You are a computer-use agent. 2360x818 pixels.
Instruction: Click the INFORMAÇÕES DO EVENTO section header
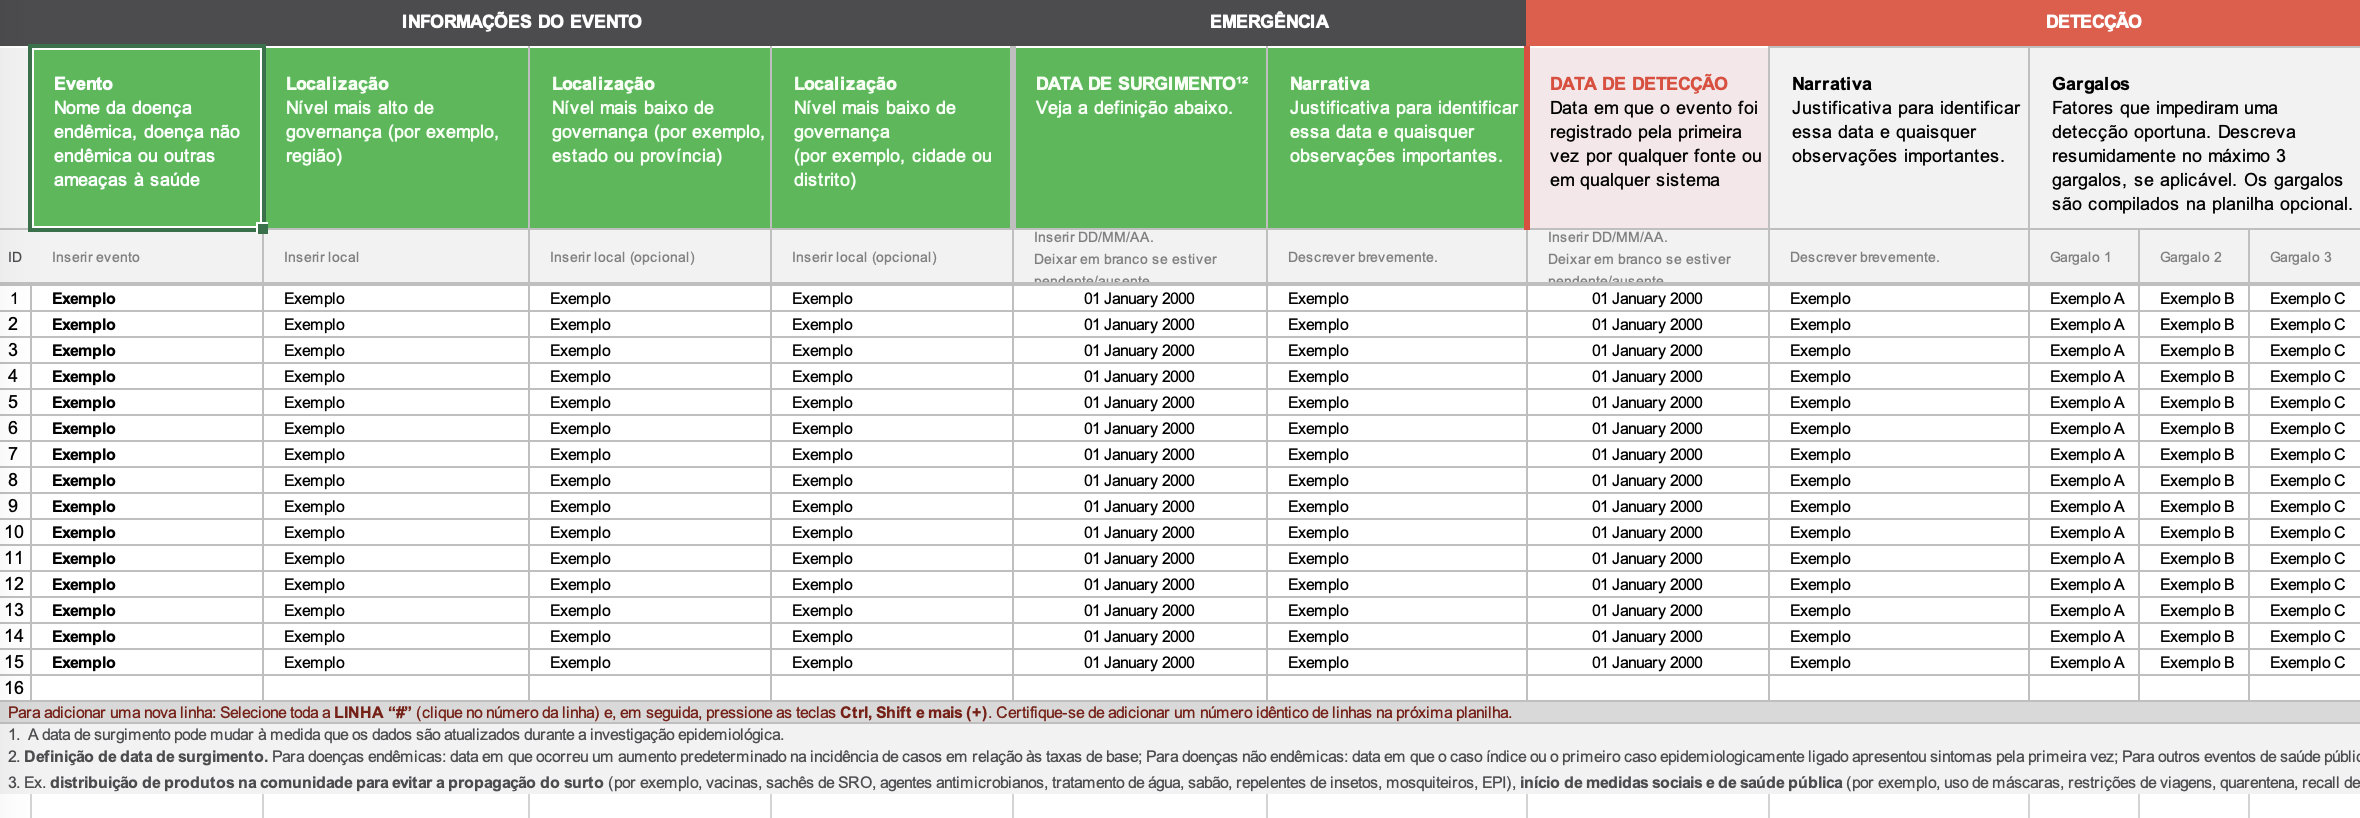pyautogui.click(x=521, y=22)
